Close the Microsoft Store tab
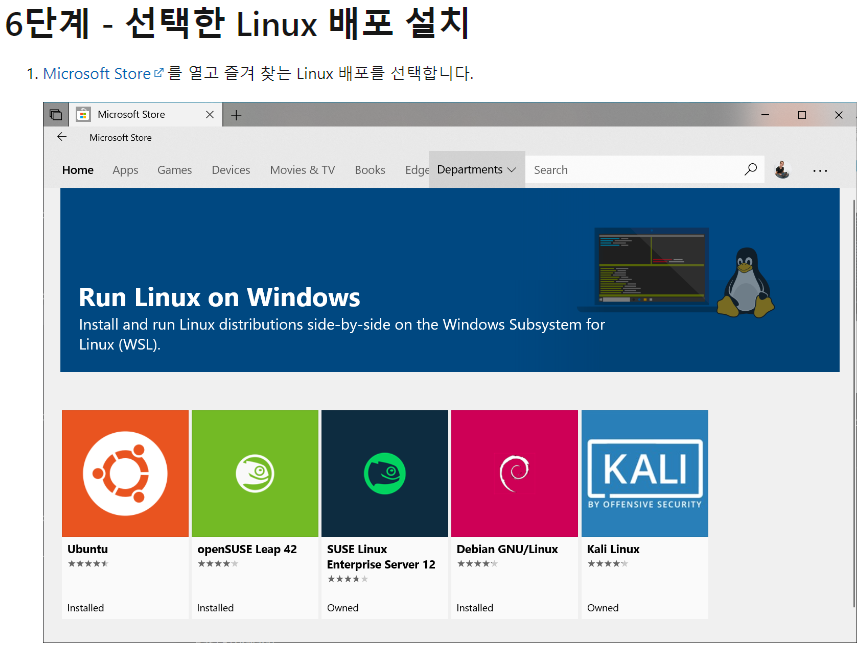868x655 pixels. click(x=210, y=115)
